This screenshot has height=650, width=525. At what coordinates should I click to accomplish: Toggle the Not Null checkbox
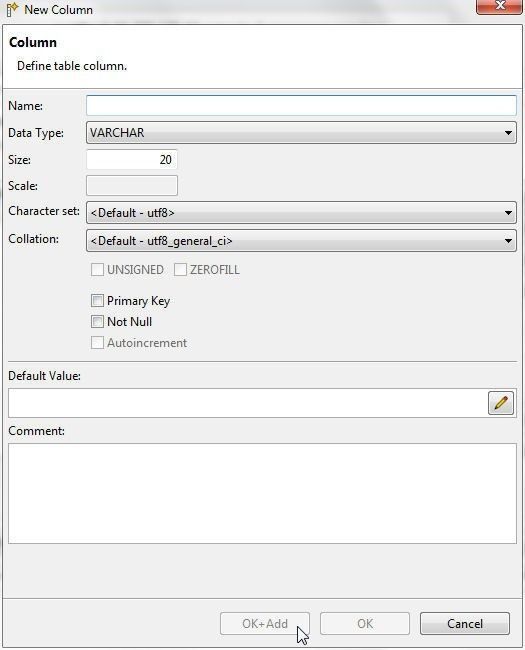pyautogui.click(x=97, y=322)
